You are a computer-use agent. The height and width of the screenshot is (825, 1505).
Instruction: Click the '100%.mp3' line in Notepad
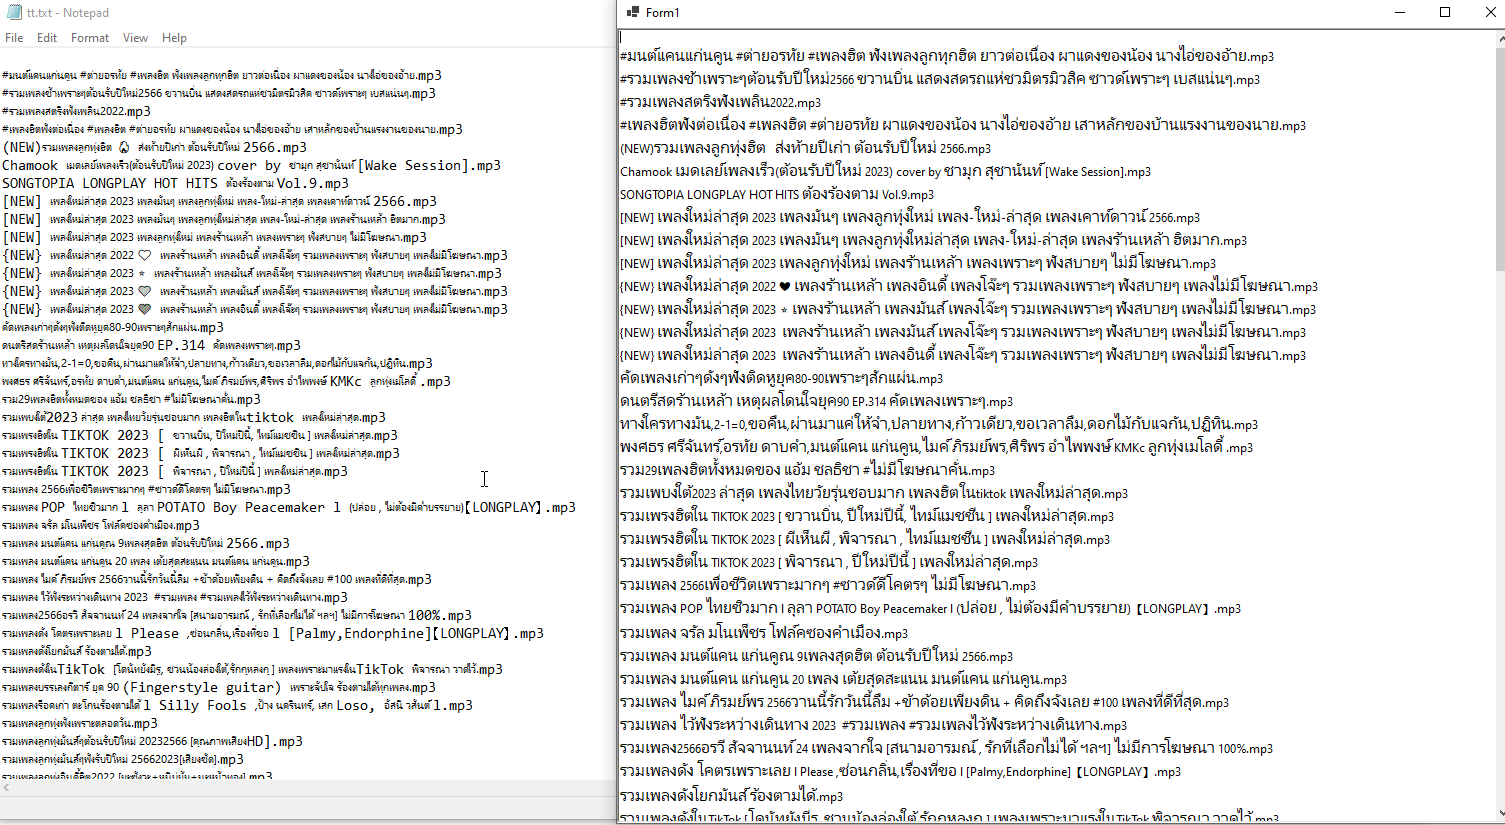237,616
